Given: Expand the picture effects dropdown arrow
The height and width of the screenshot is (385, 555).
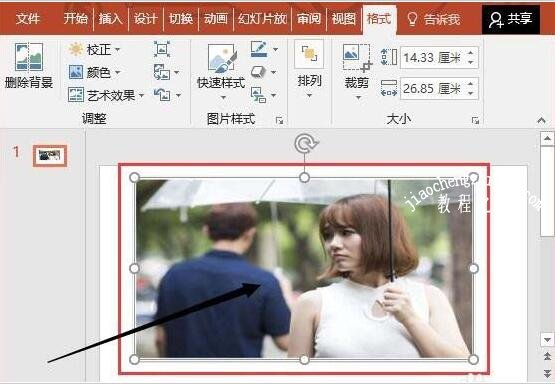Looking at the screenshot, I should pyautogui.click(x=274, y=73).
